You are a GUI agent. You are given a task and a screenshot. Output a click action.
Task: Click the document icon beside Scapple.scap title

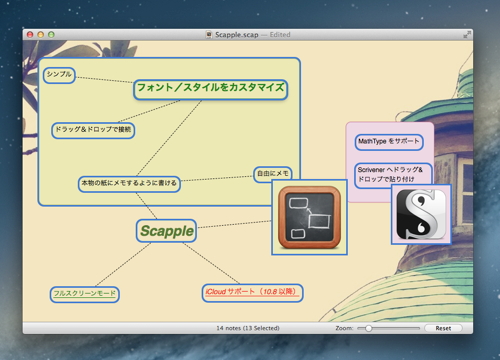pos(209,34)
